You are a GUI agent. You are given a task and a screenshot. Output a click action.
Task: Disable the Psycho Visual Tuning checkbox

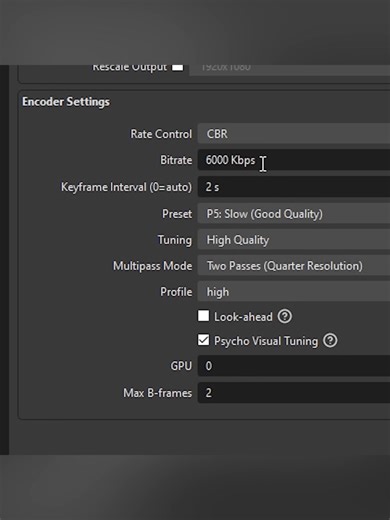[203, 340]
